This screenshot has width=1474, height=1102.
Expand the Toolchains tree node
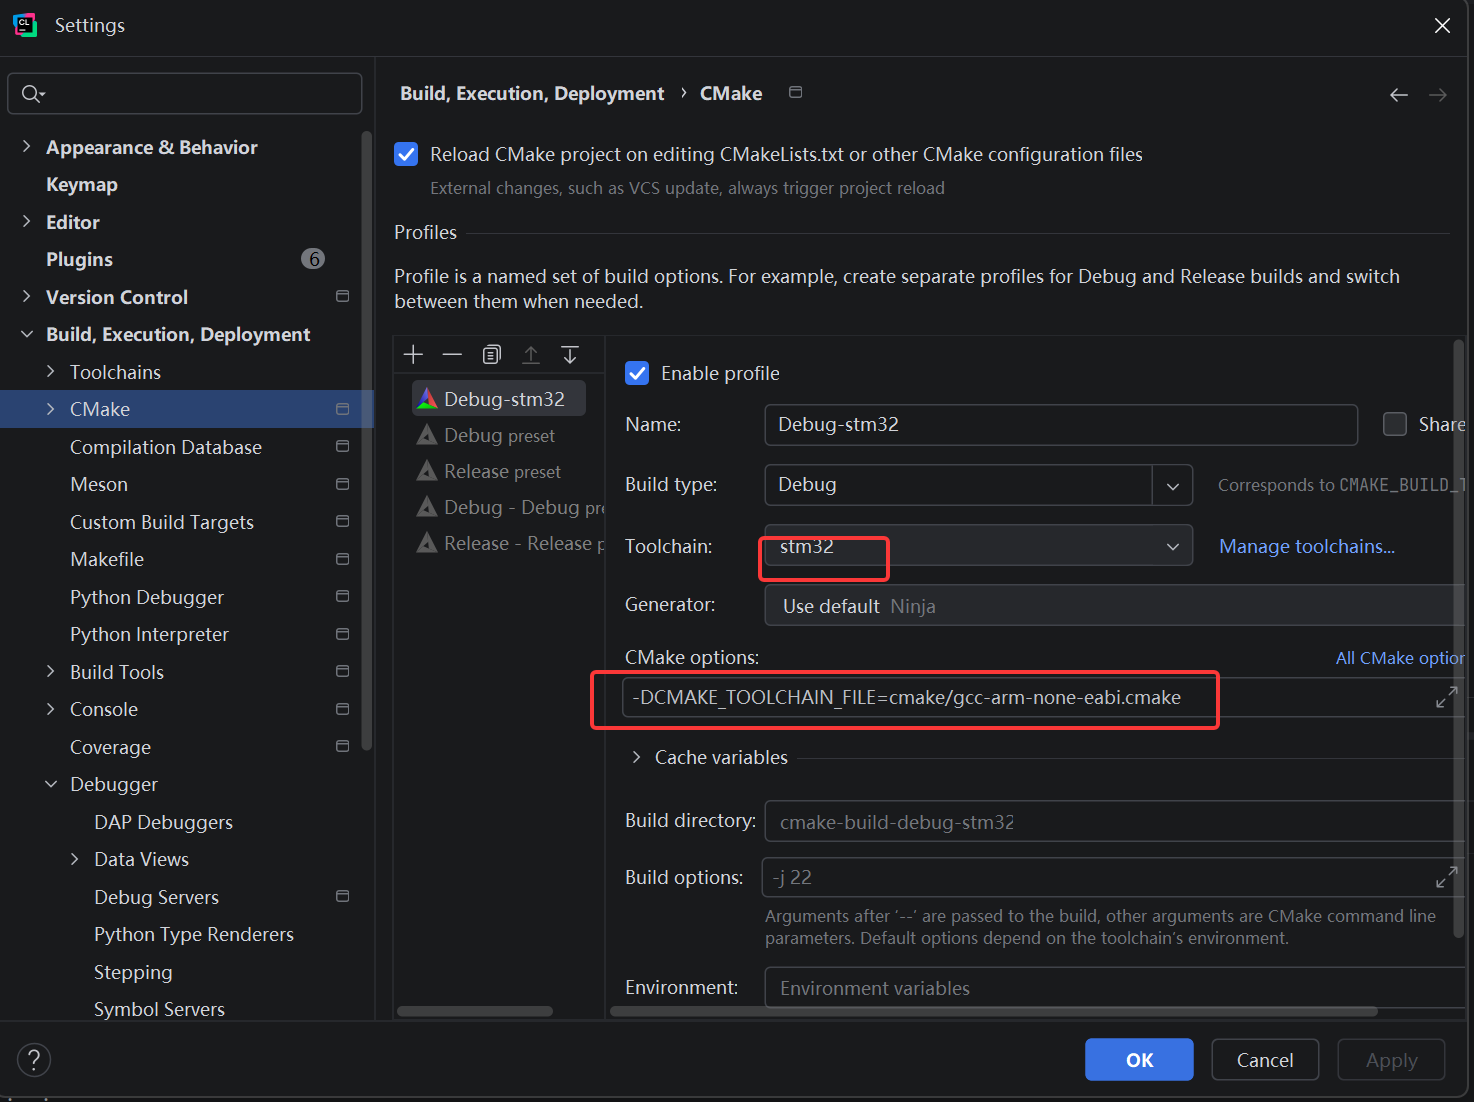[x=51, y=371]
